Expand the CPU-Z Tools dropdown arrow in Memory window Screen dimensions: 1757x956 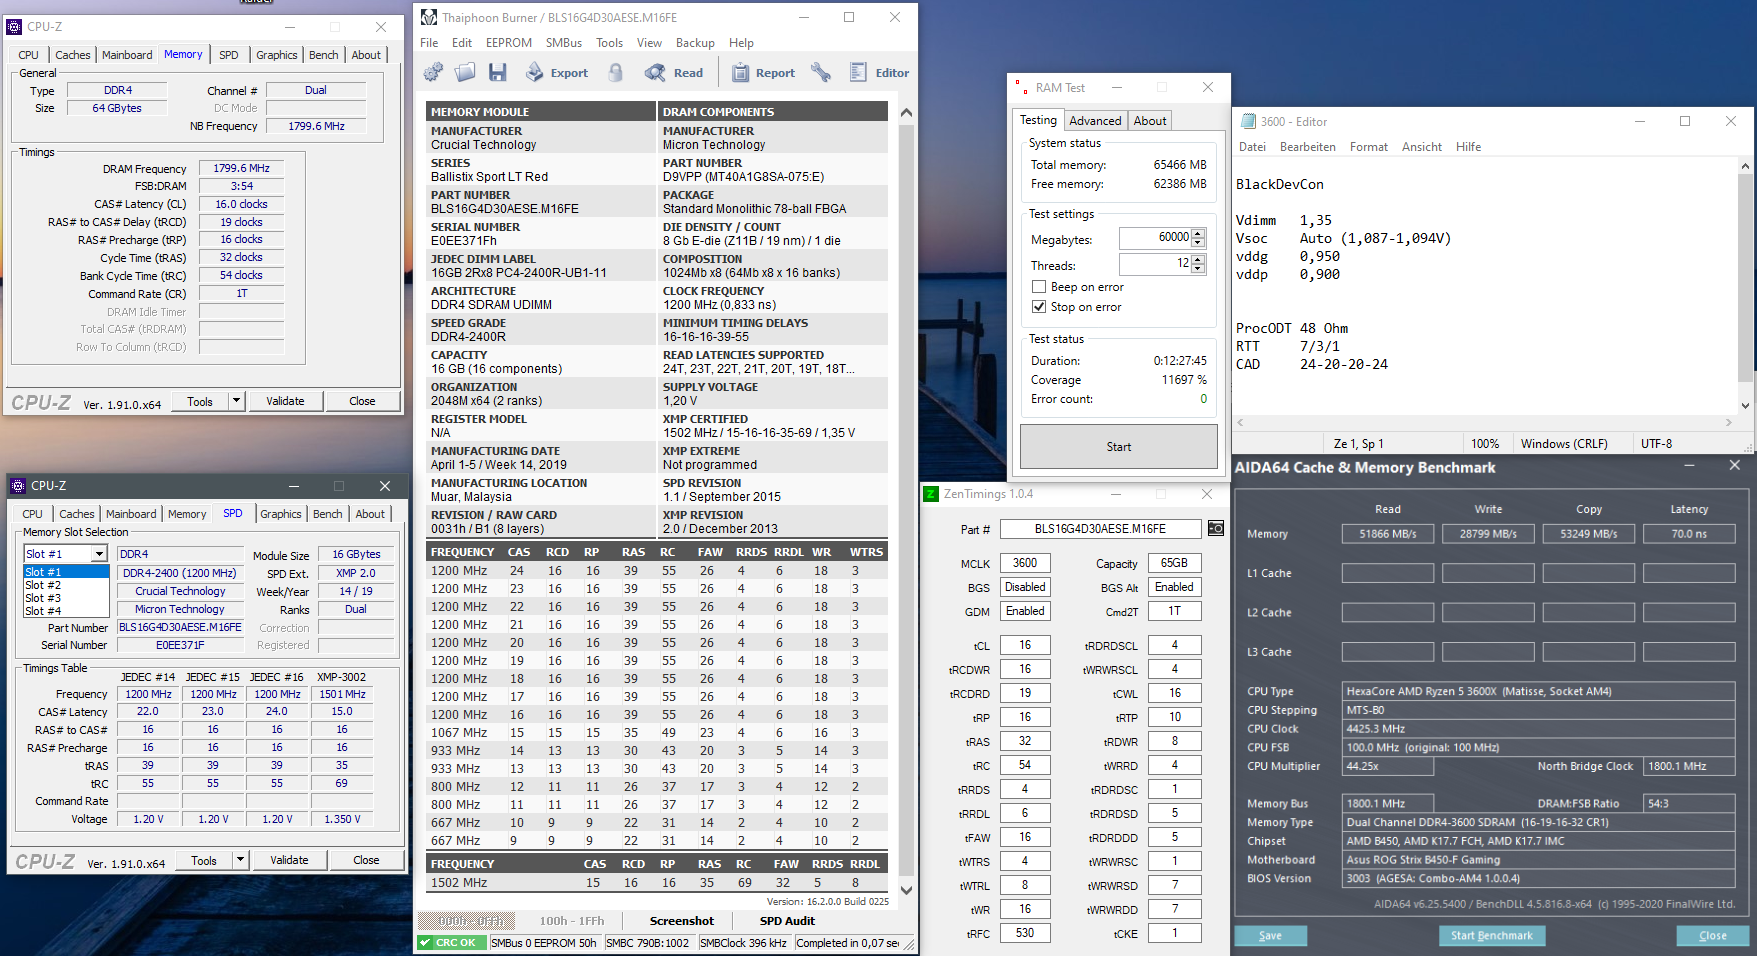pos(237,401)
